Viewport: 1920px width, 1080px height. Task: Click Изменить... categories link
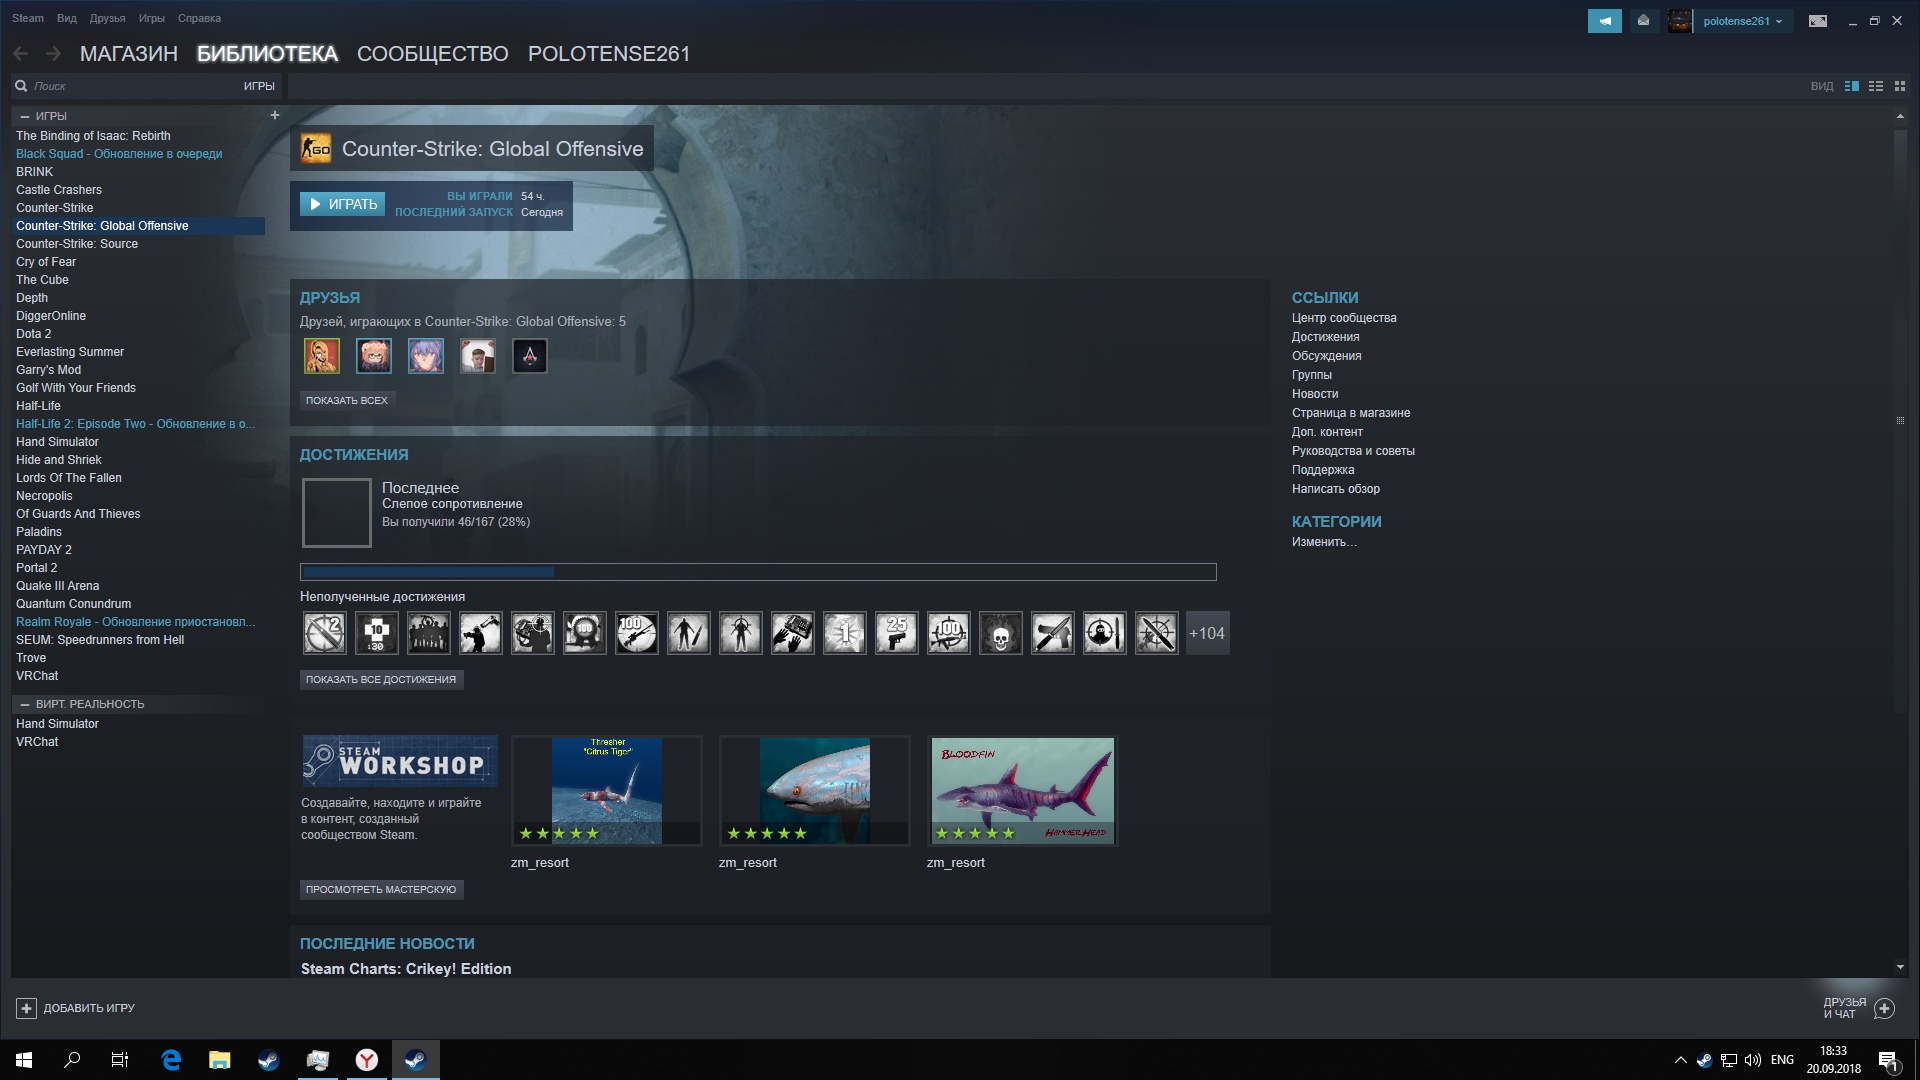pos(1324,542)
